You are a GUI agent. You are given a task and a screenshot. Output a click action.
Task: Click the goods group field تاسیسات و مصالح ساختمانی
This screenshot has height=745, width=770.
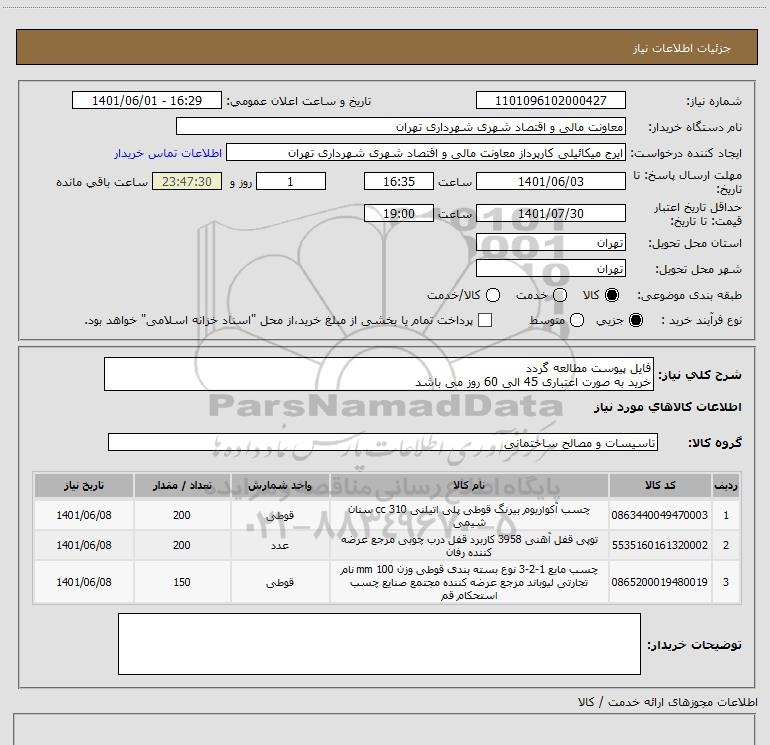coord(383,442)
